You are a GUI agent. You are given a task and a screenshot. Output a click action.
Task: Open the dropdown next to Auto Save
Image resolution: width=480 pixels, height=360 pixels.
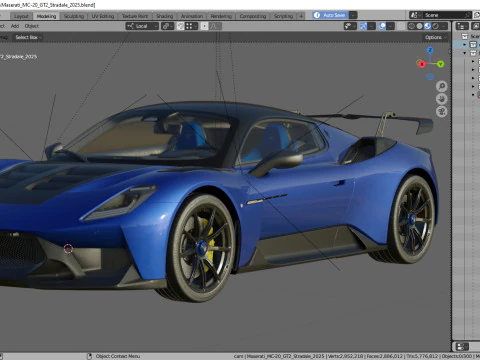(353, 15)
